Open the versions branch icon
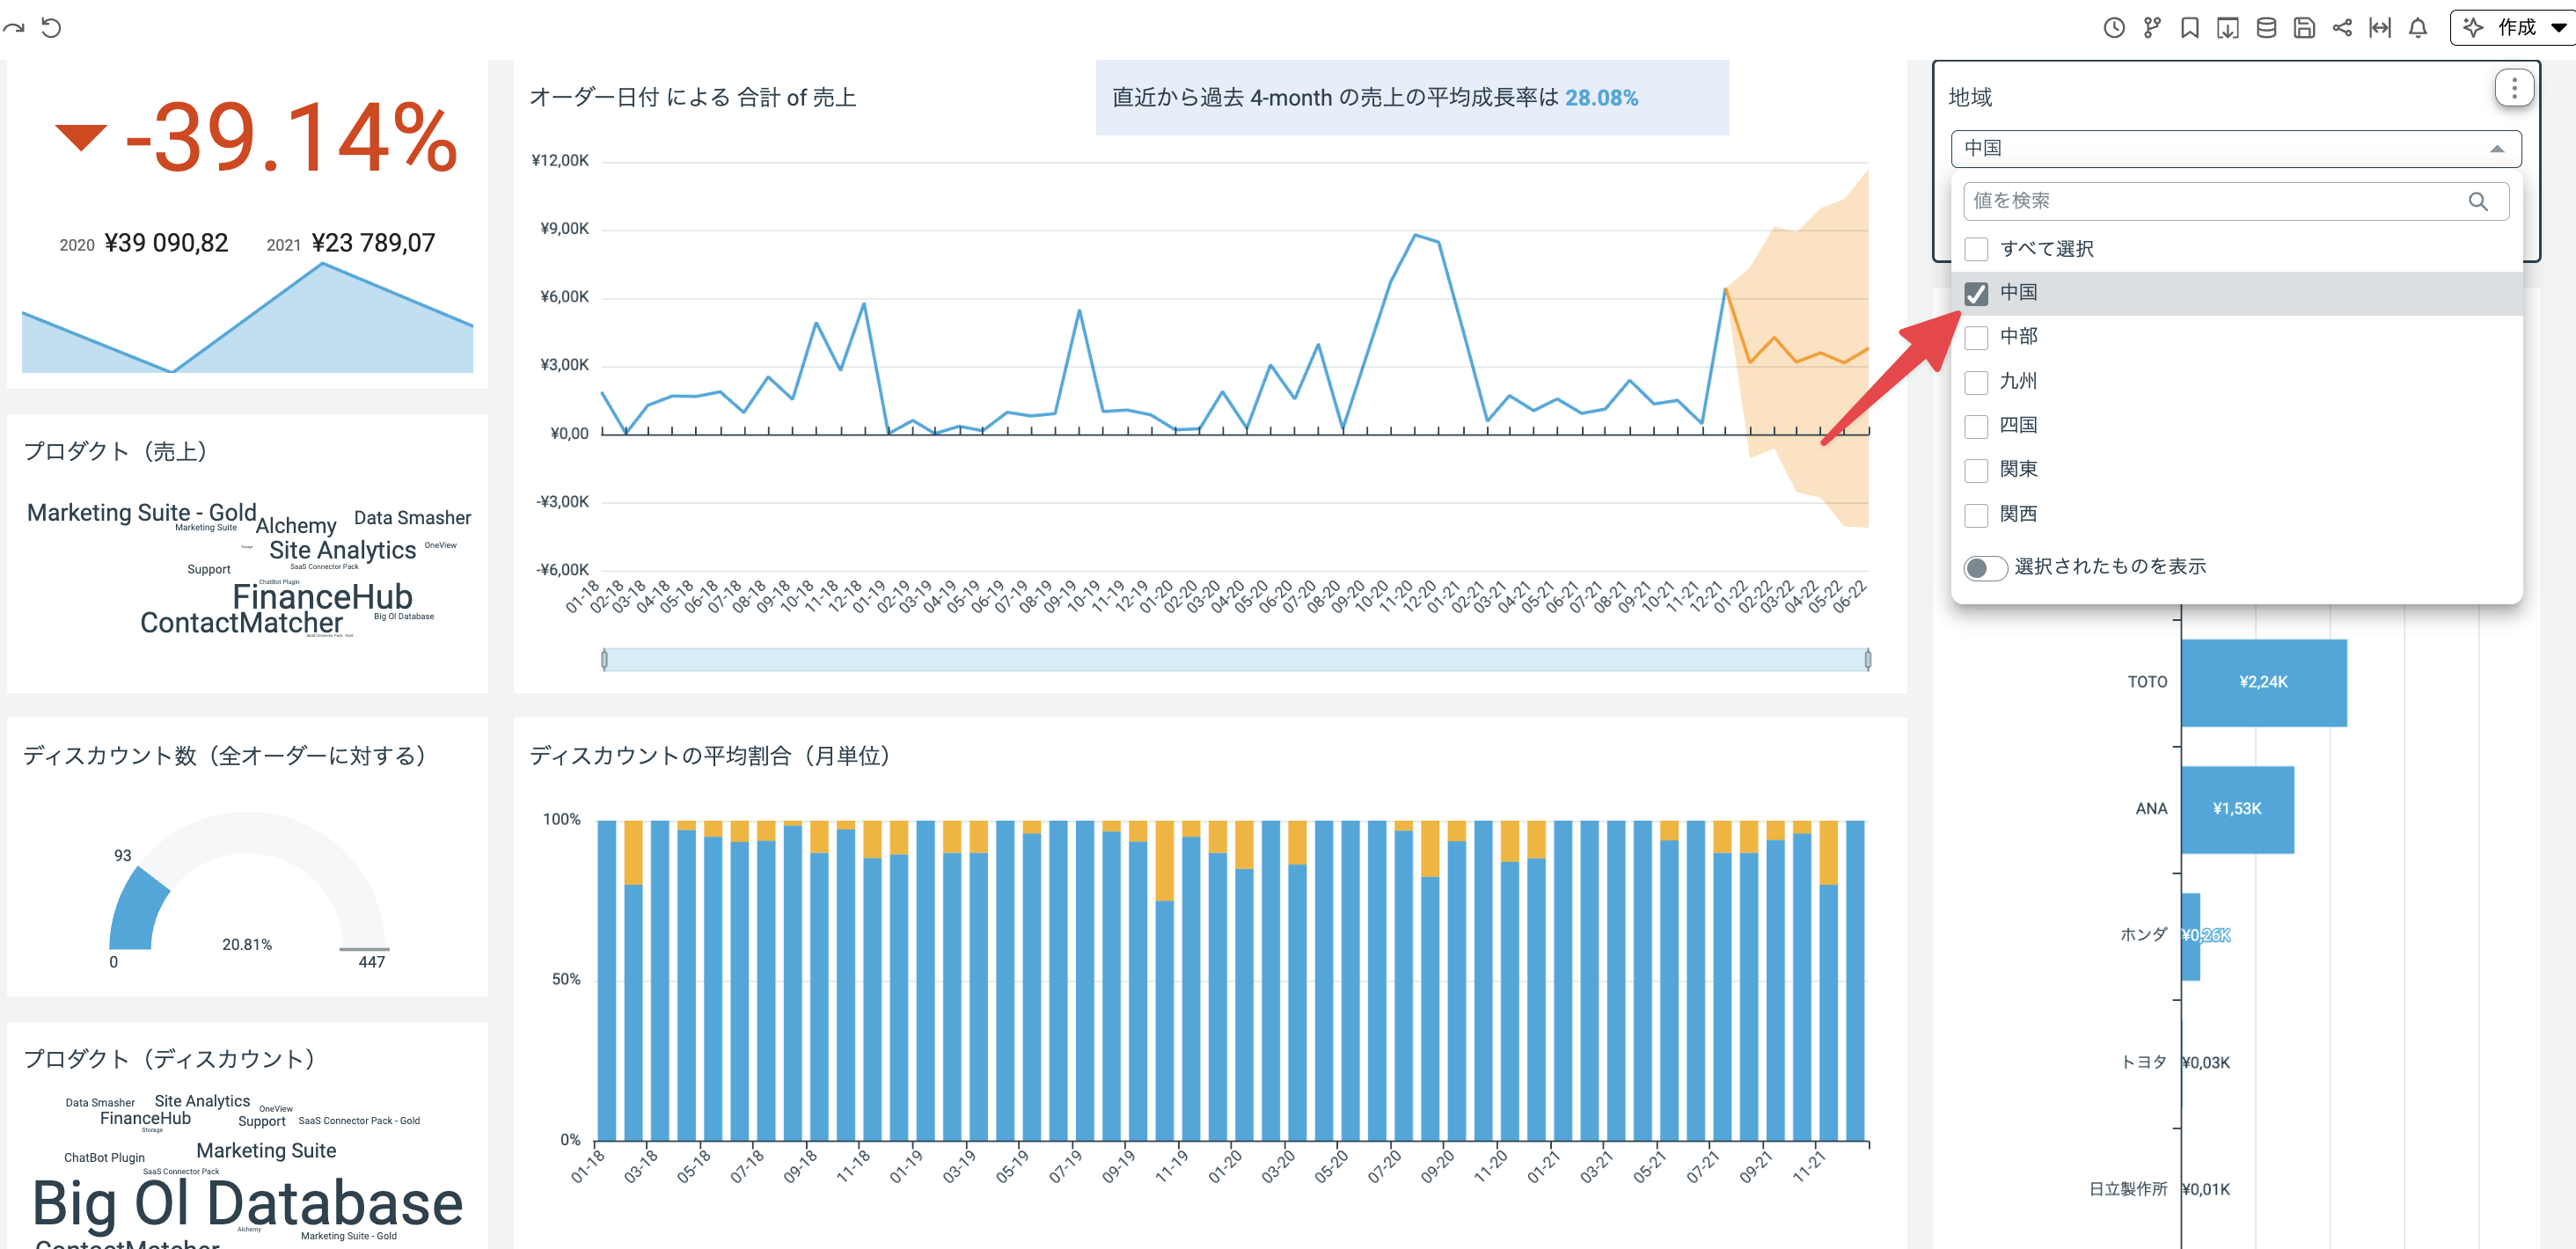The image size is (2576, 1249). click(2152, 27)
